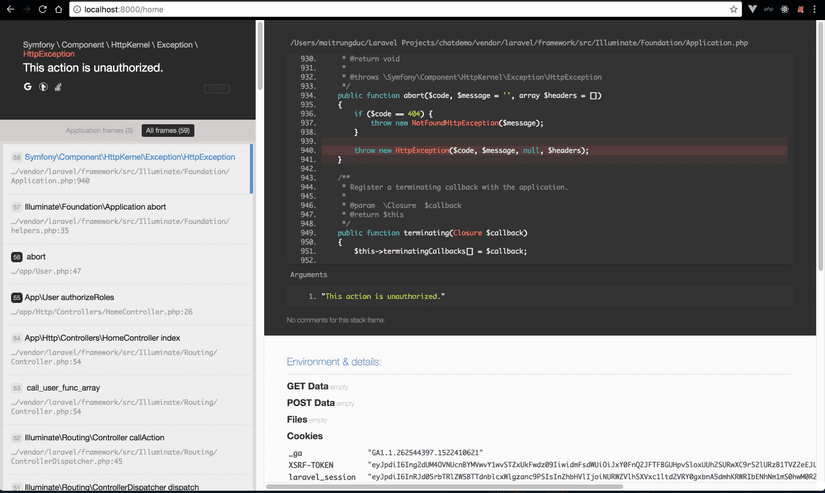Click the Application.php file path above code
825x493 pixels.
(519, 43)
